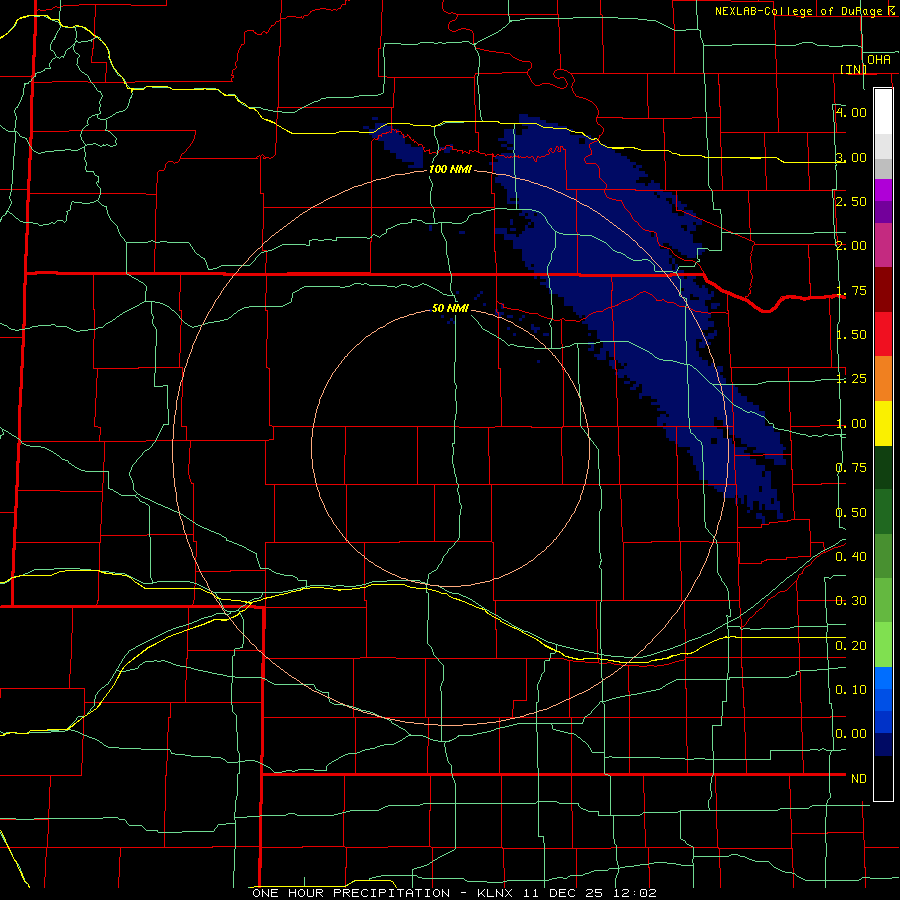
Task: Click the 1.50 legend value
Action: [x=851, y=335]
